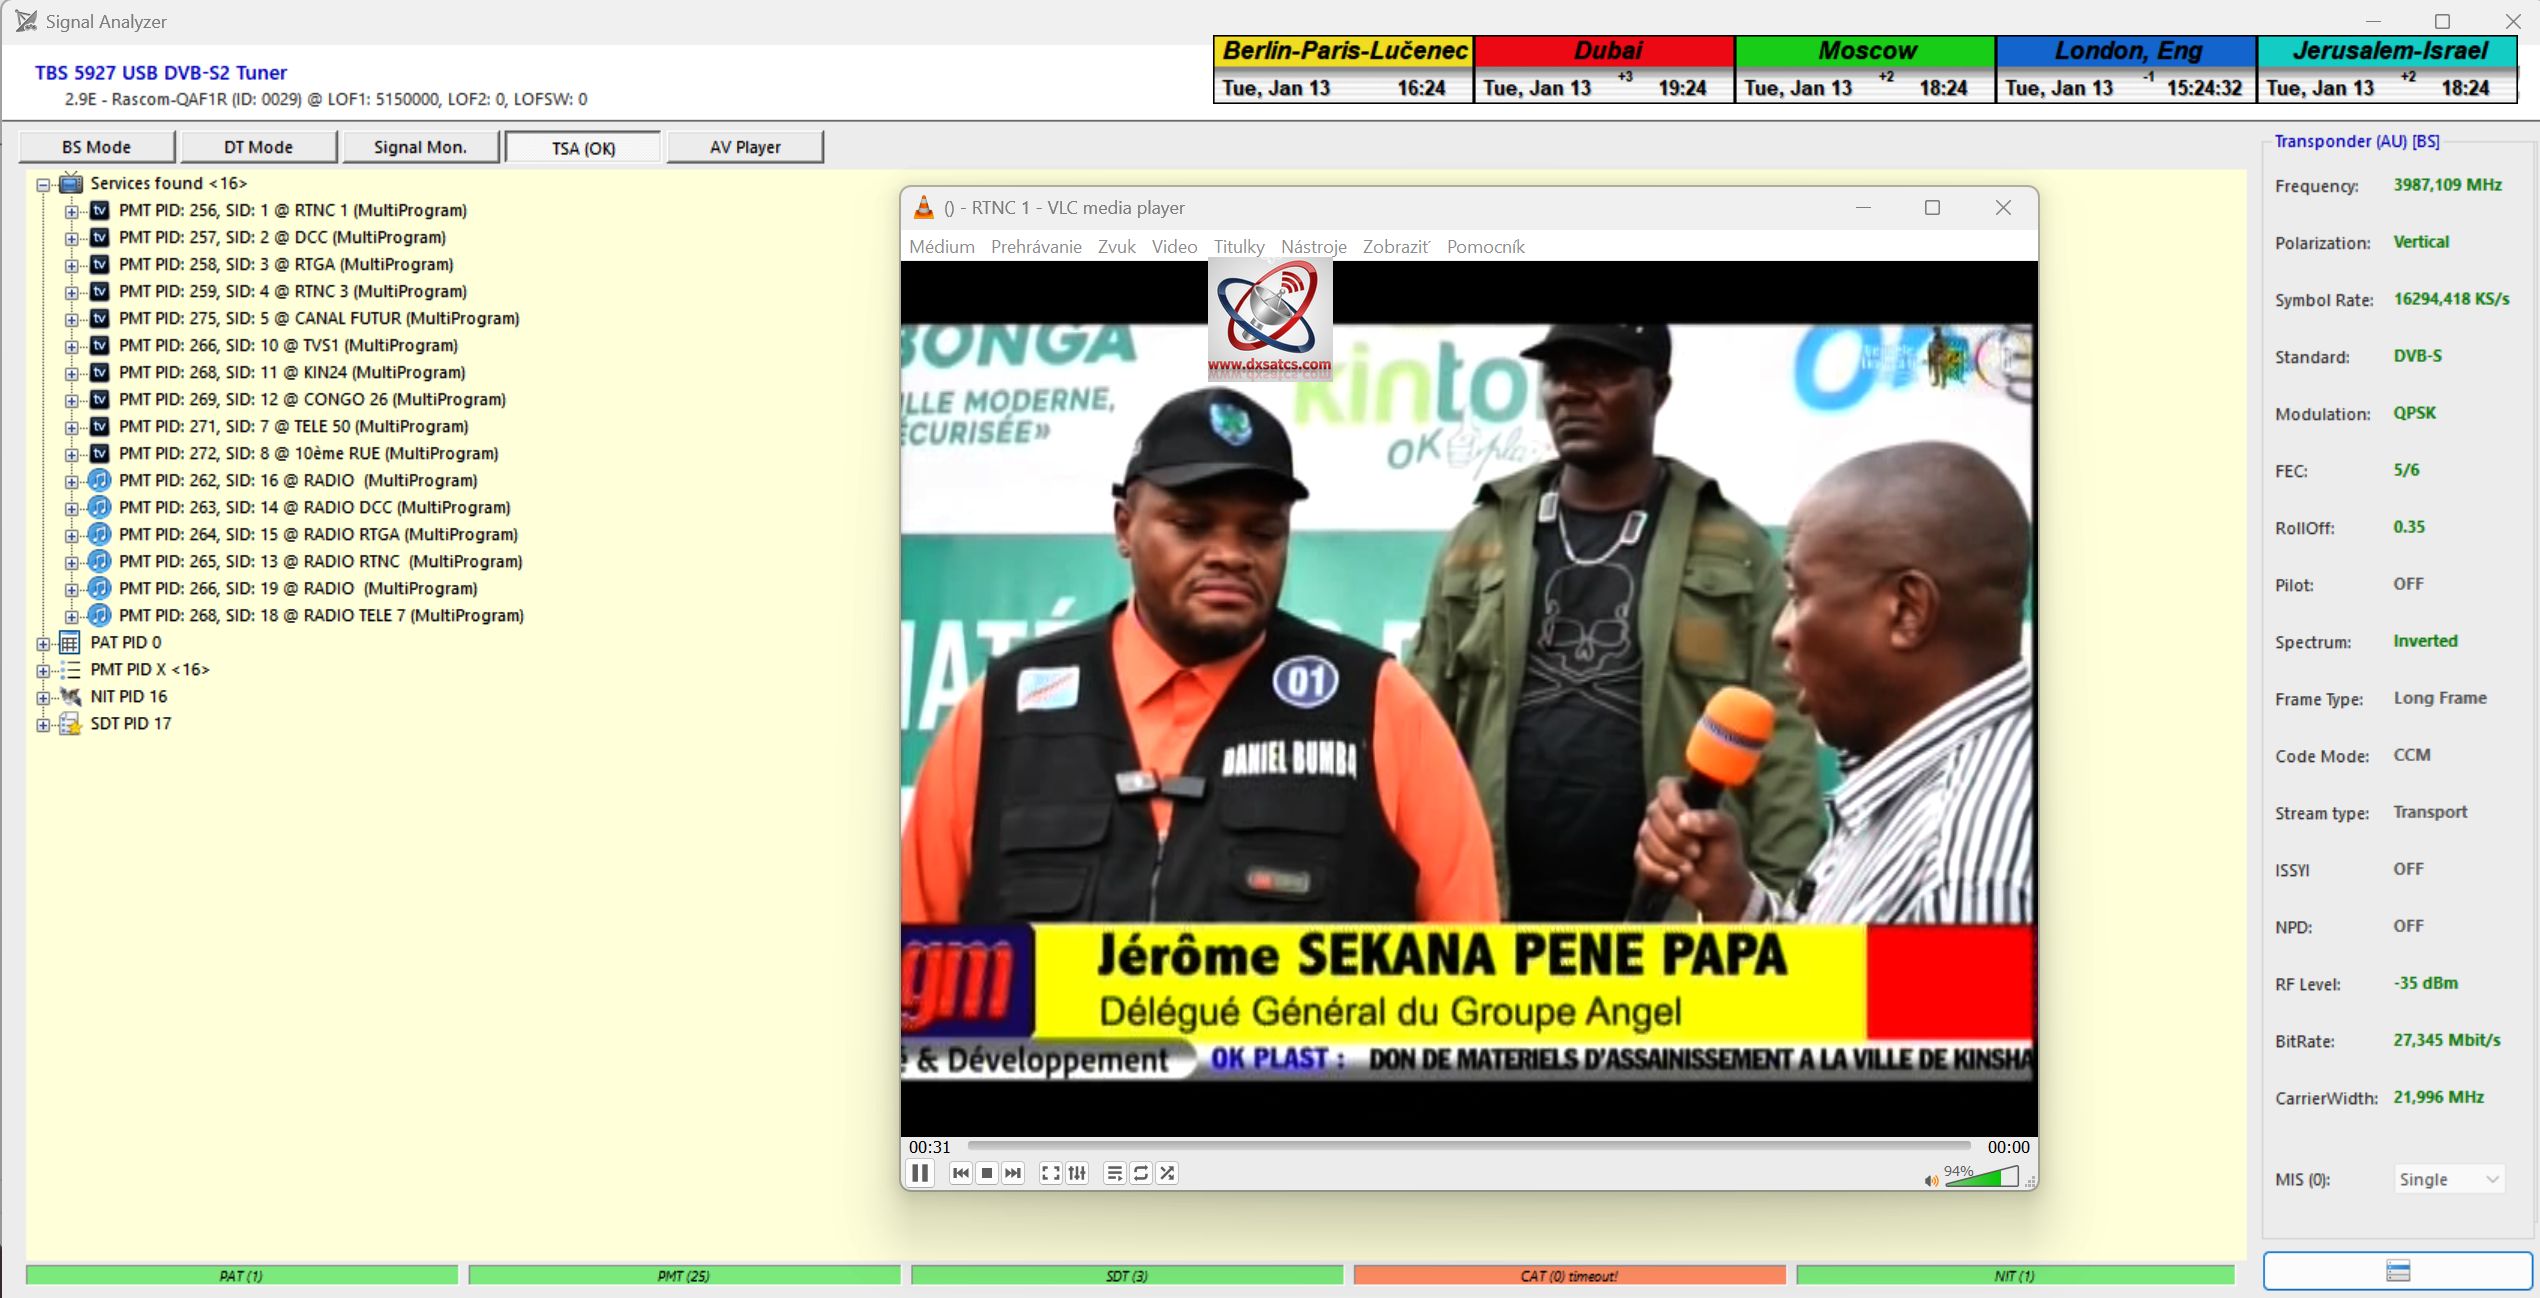The height and width of the screenshot is (1298, 2540).
Task: Click the AV Player button
Action: pos(745,147)
